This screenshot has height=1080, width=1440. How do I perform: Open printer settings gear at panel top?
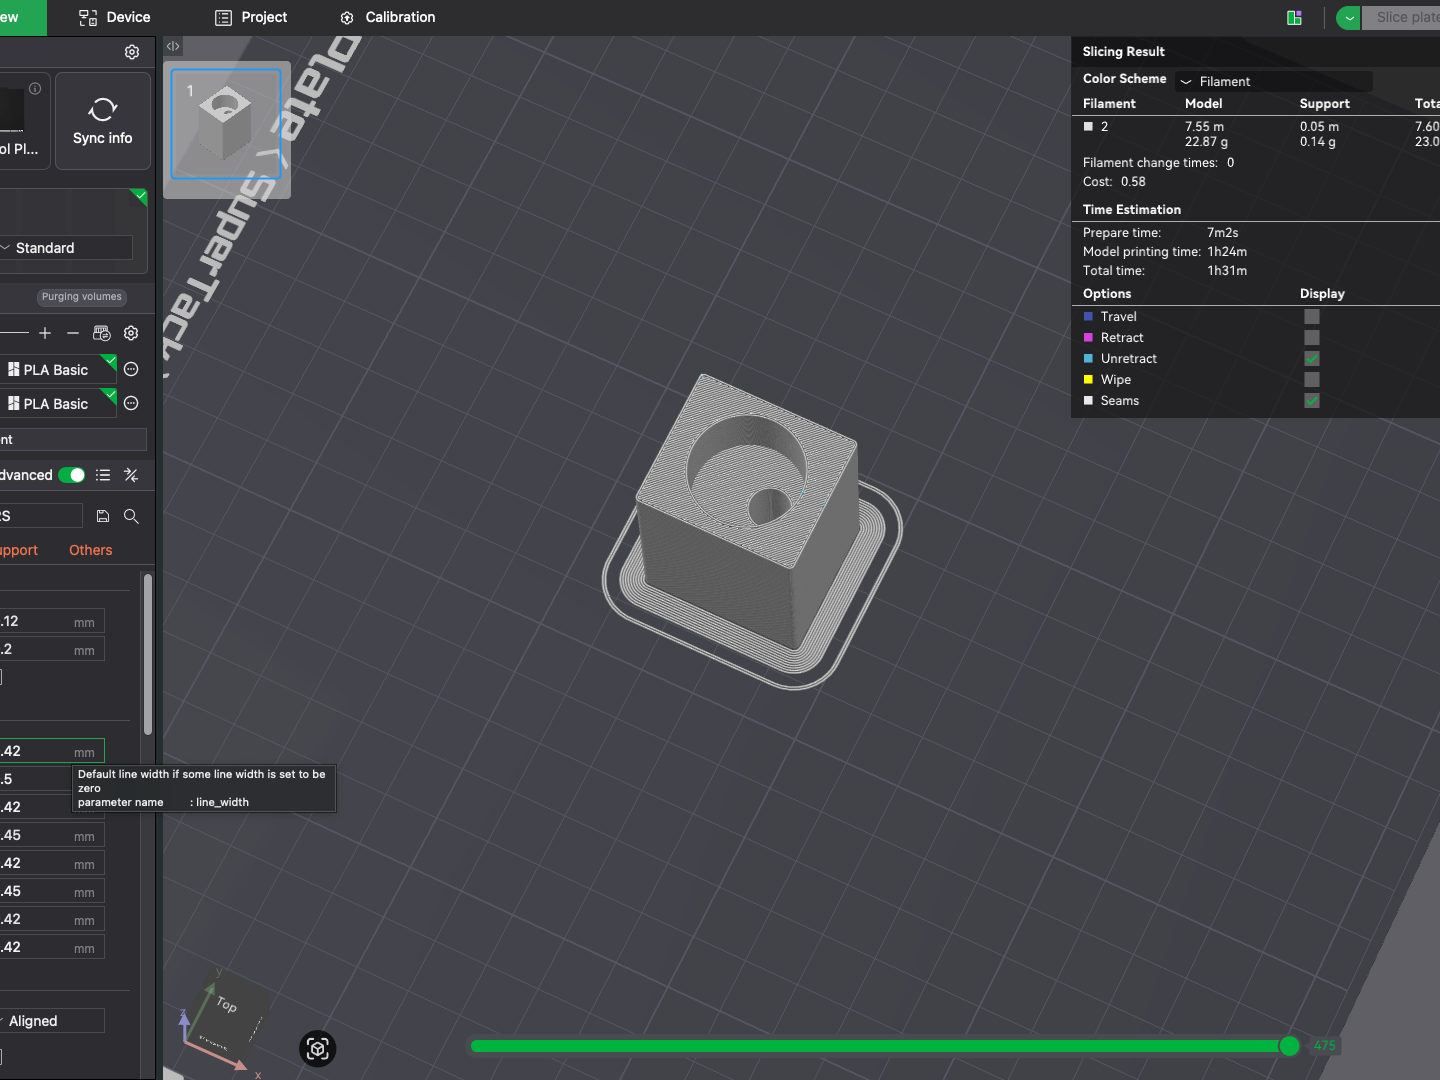[132, 52]
